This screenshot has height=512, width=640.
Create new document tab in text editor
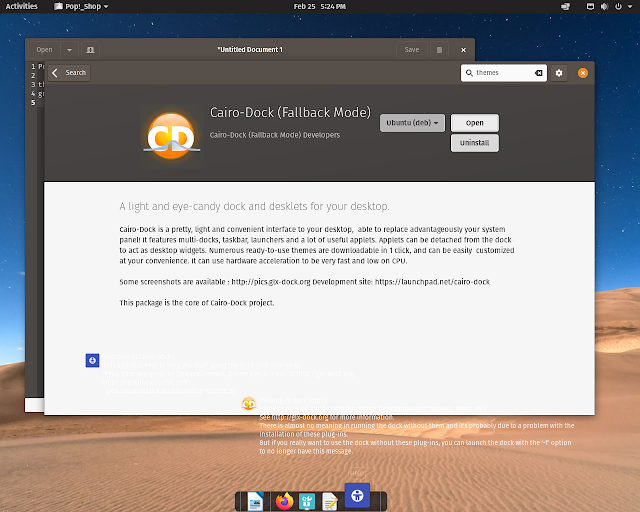click(x=90, y=50)
